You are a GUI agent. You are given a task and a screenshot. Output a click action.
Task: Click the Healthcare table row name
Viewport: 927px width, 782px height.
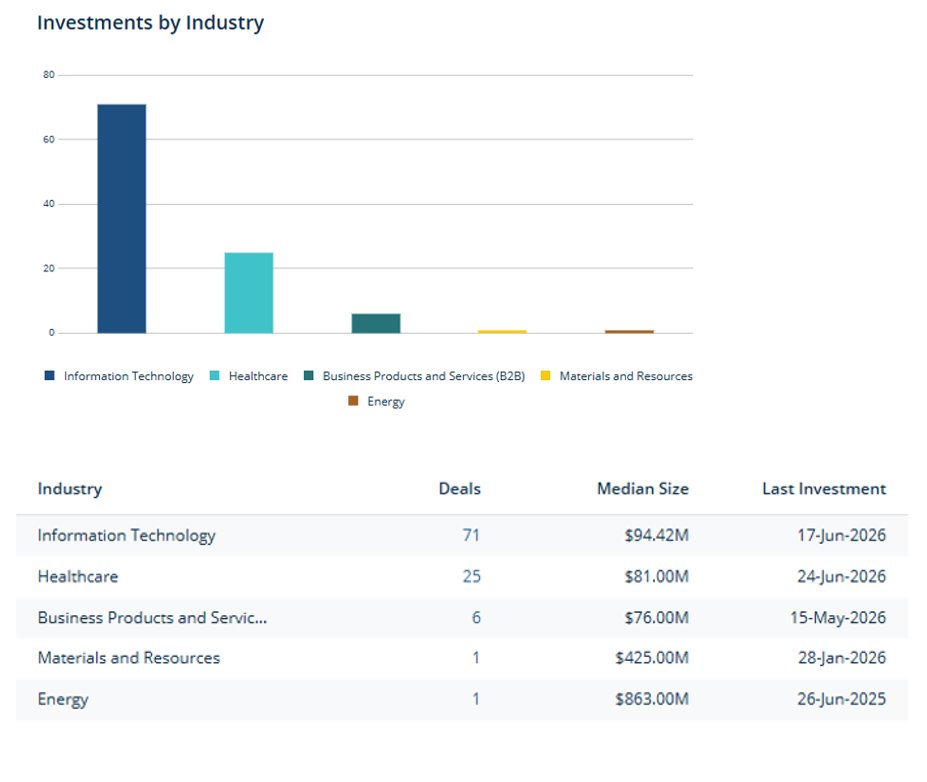[x=78, y=576]
